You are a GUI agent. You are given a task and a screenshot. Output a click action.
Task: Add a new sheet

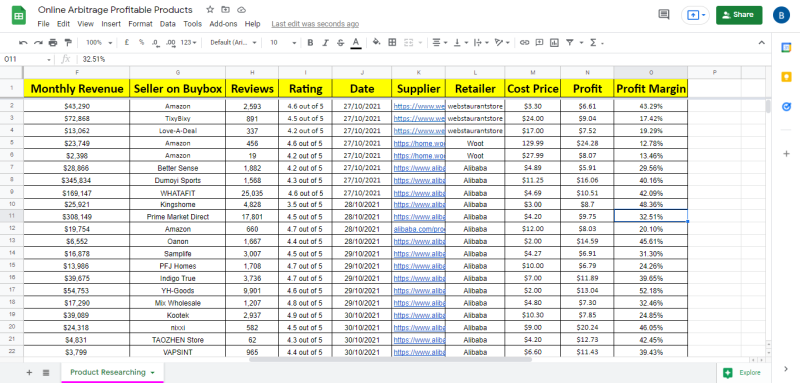pos(29,373)
